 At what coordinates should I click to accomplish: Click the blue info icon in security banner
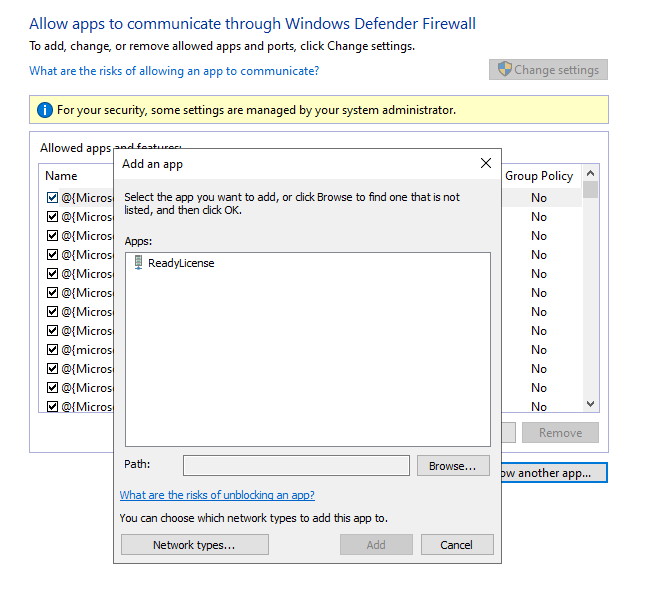pos(44,110)
